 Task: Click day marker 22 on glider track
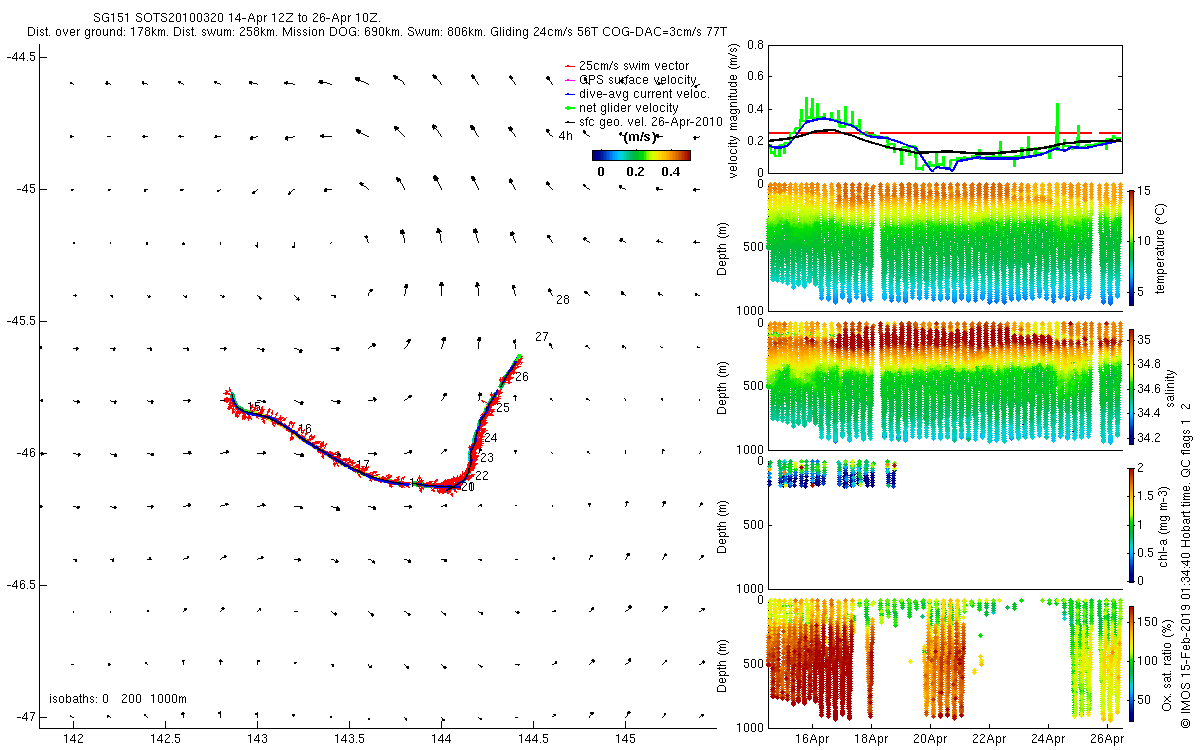coord(482,476)
